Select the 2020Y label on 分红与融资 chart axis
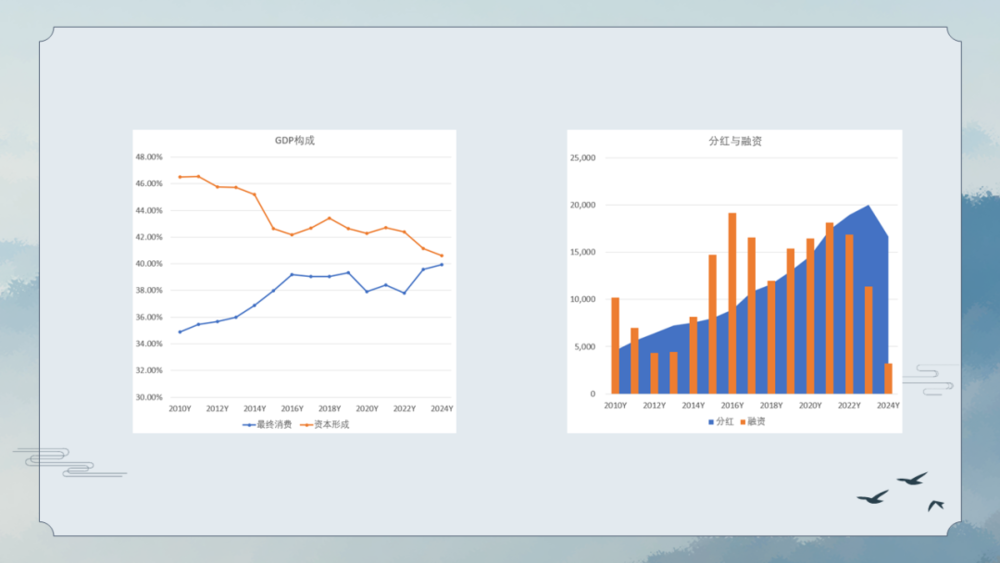The width and height of the screenshot is (1000, 563). pos(809,405)
